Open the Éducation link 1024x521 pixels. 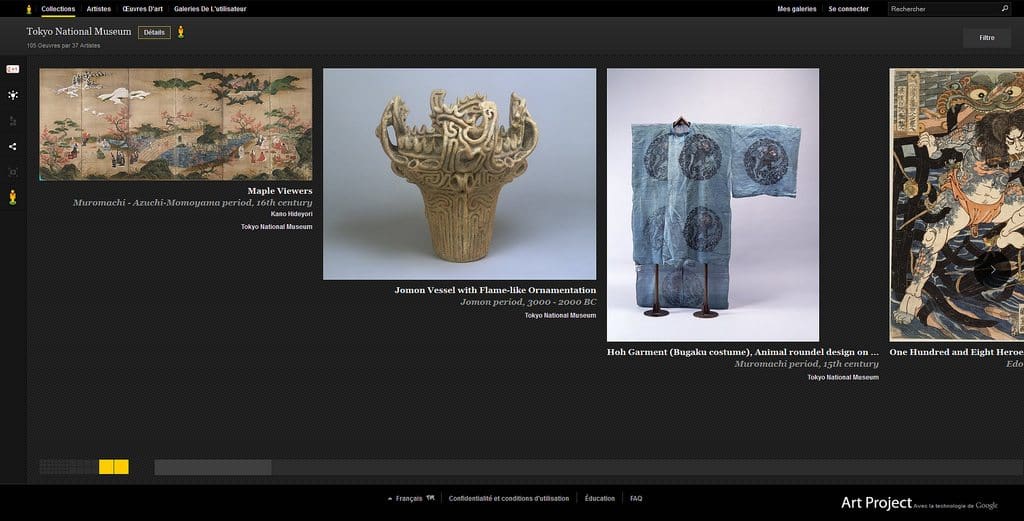600,499
